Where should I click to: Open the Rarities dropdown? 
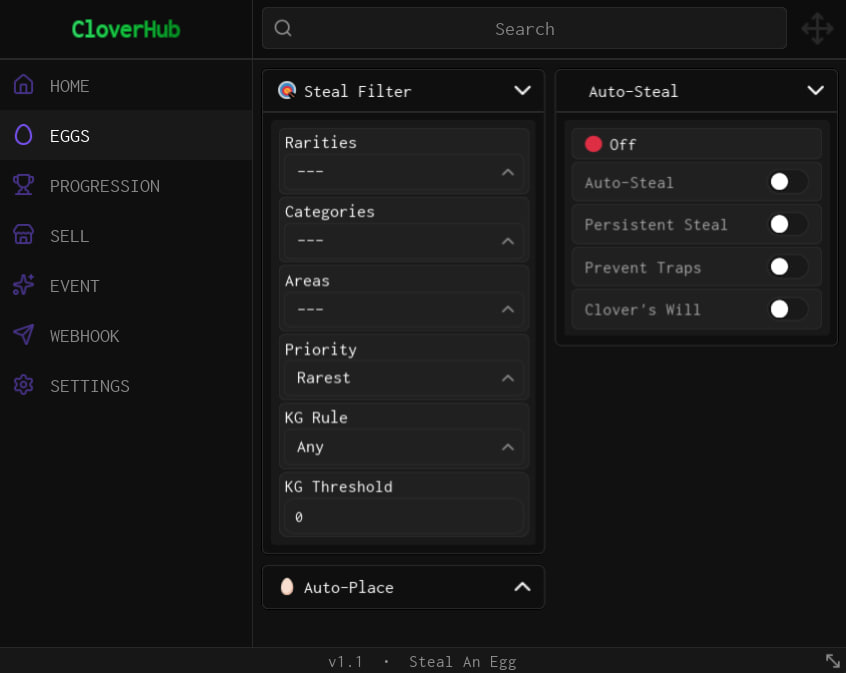(404, 172)
